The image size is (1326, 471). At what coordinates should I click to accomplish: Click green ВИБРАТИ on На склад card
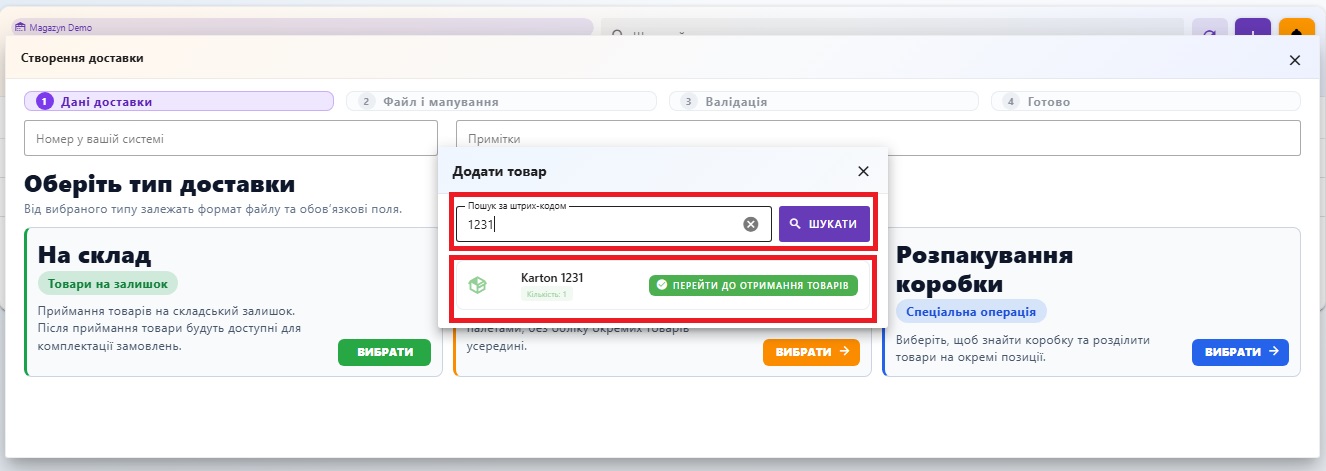point(384,352)
